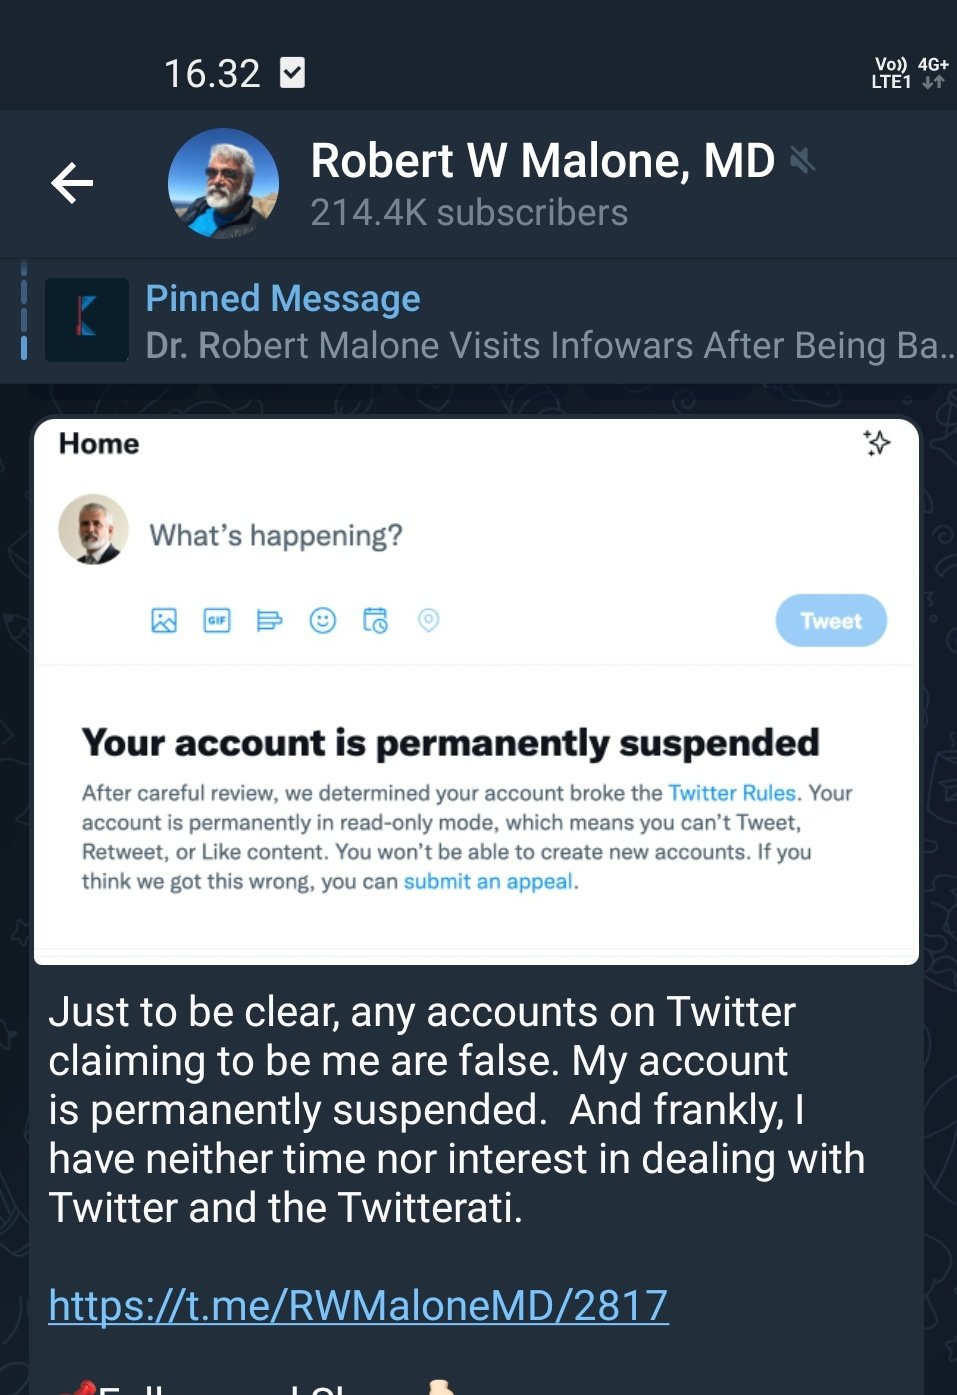
Task: Open the t.me/RWMaloneMD/2817 link
Action: pos(358,1306)
